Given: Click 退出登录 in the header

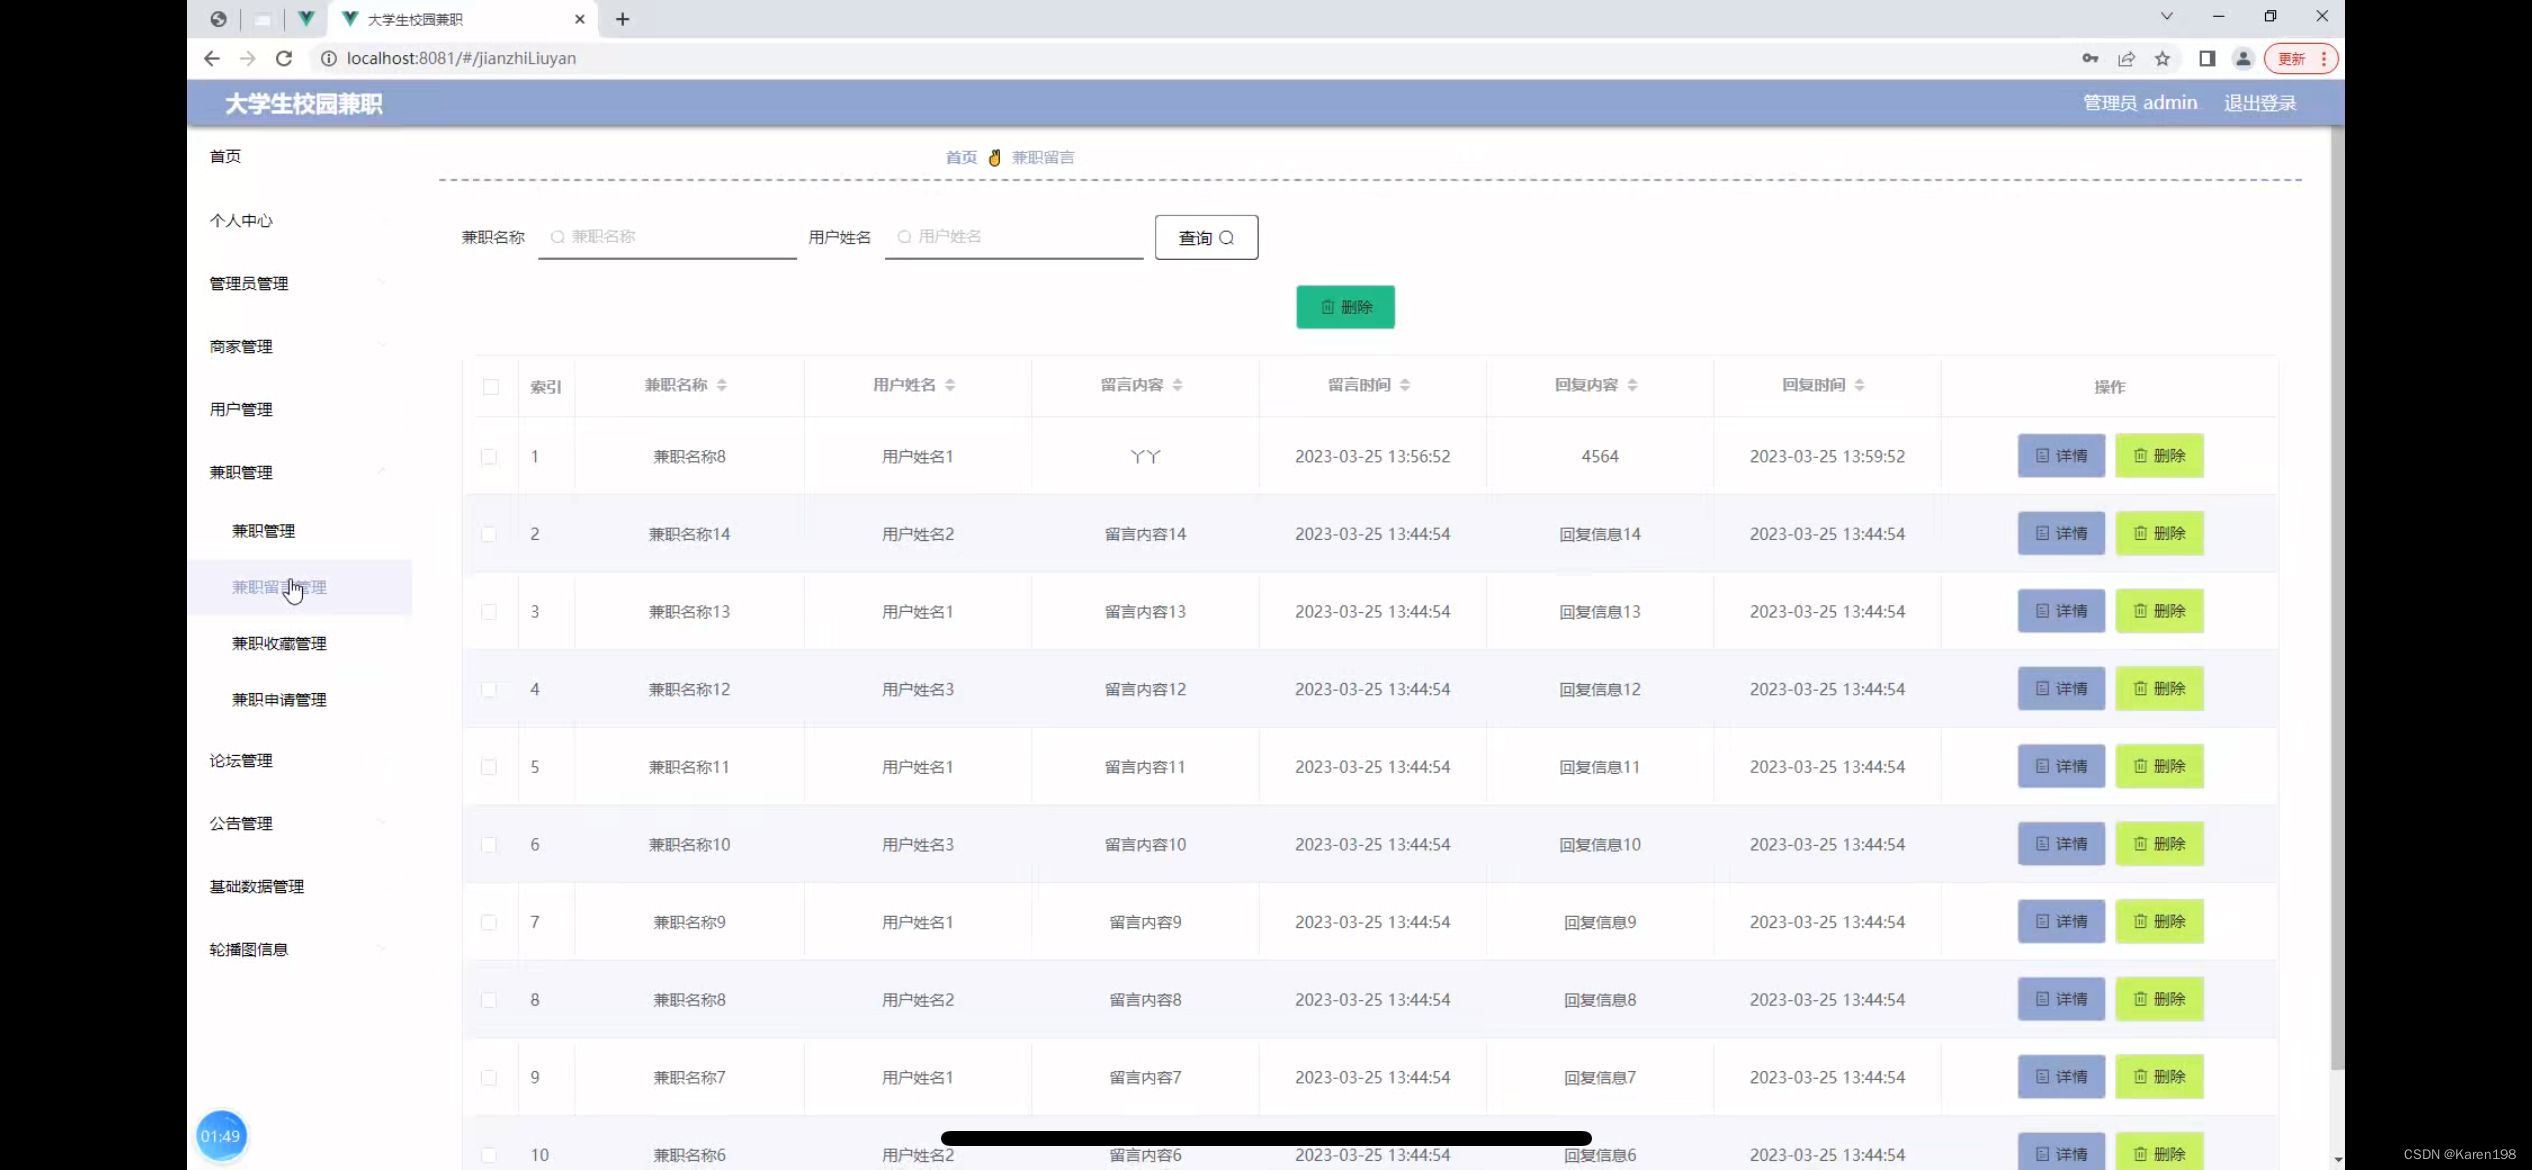Looking at the screenshot, I should [x=2259, y=103].
